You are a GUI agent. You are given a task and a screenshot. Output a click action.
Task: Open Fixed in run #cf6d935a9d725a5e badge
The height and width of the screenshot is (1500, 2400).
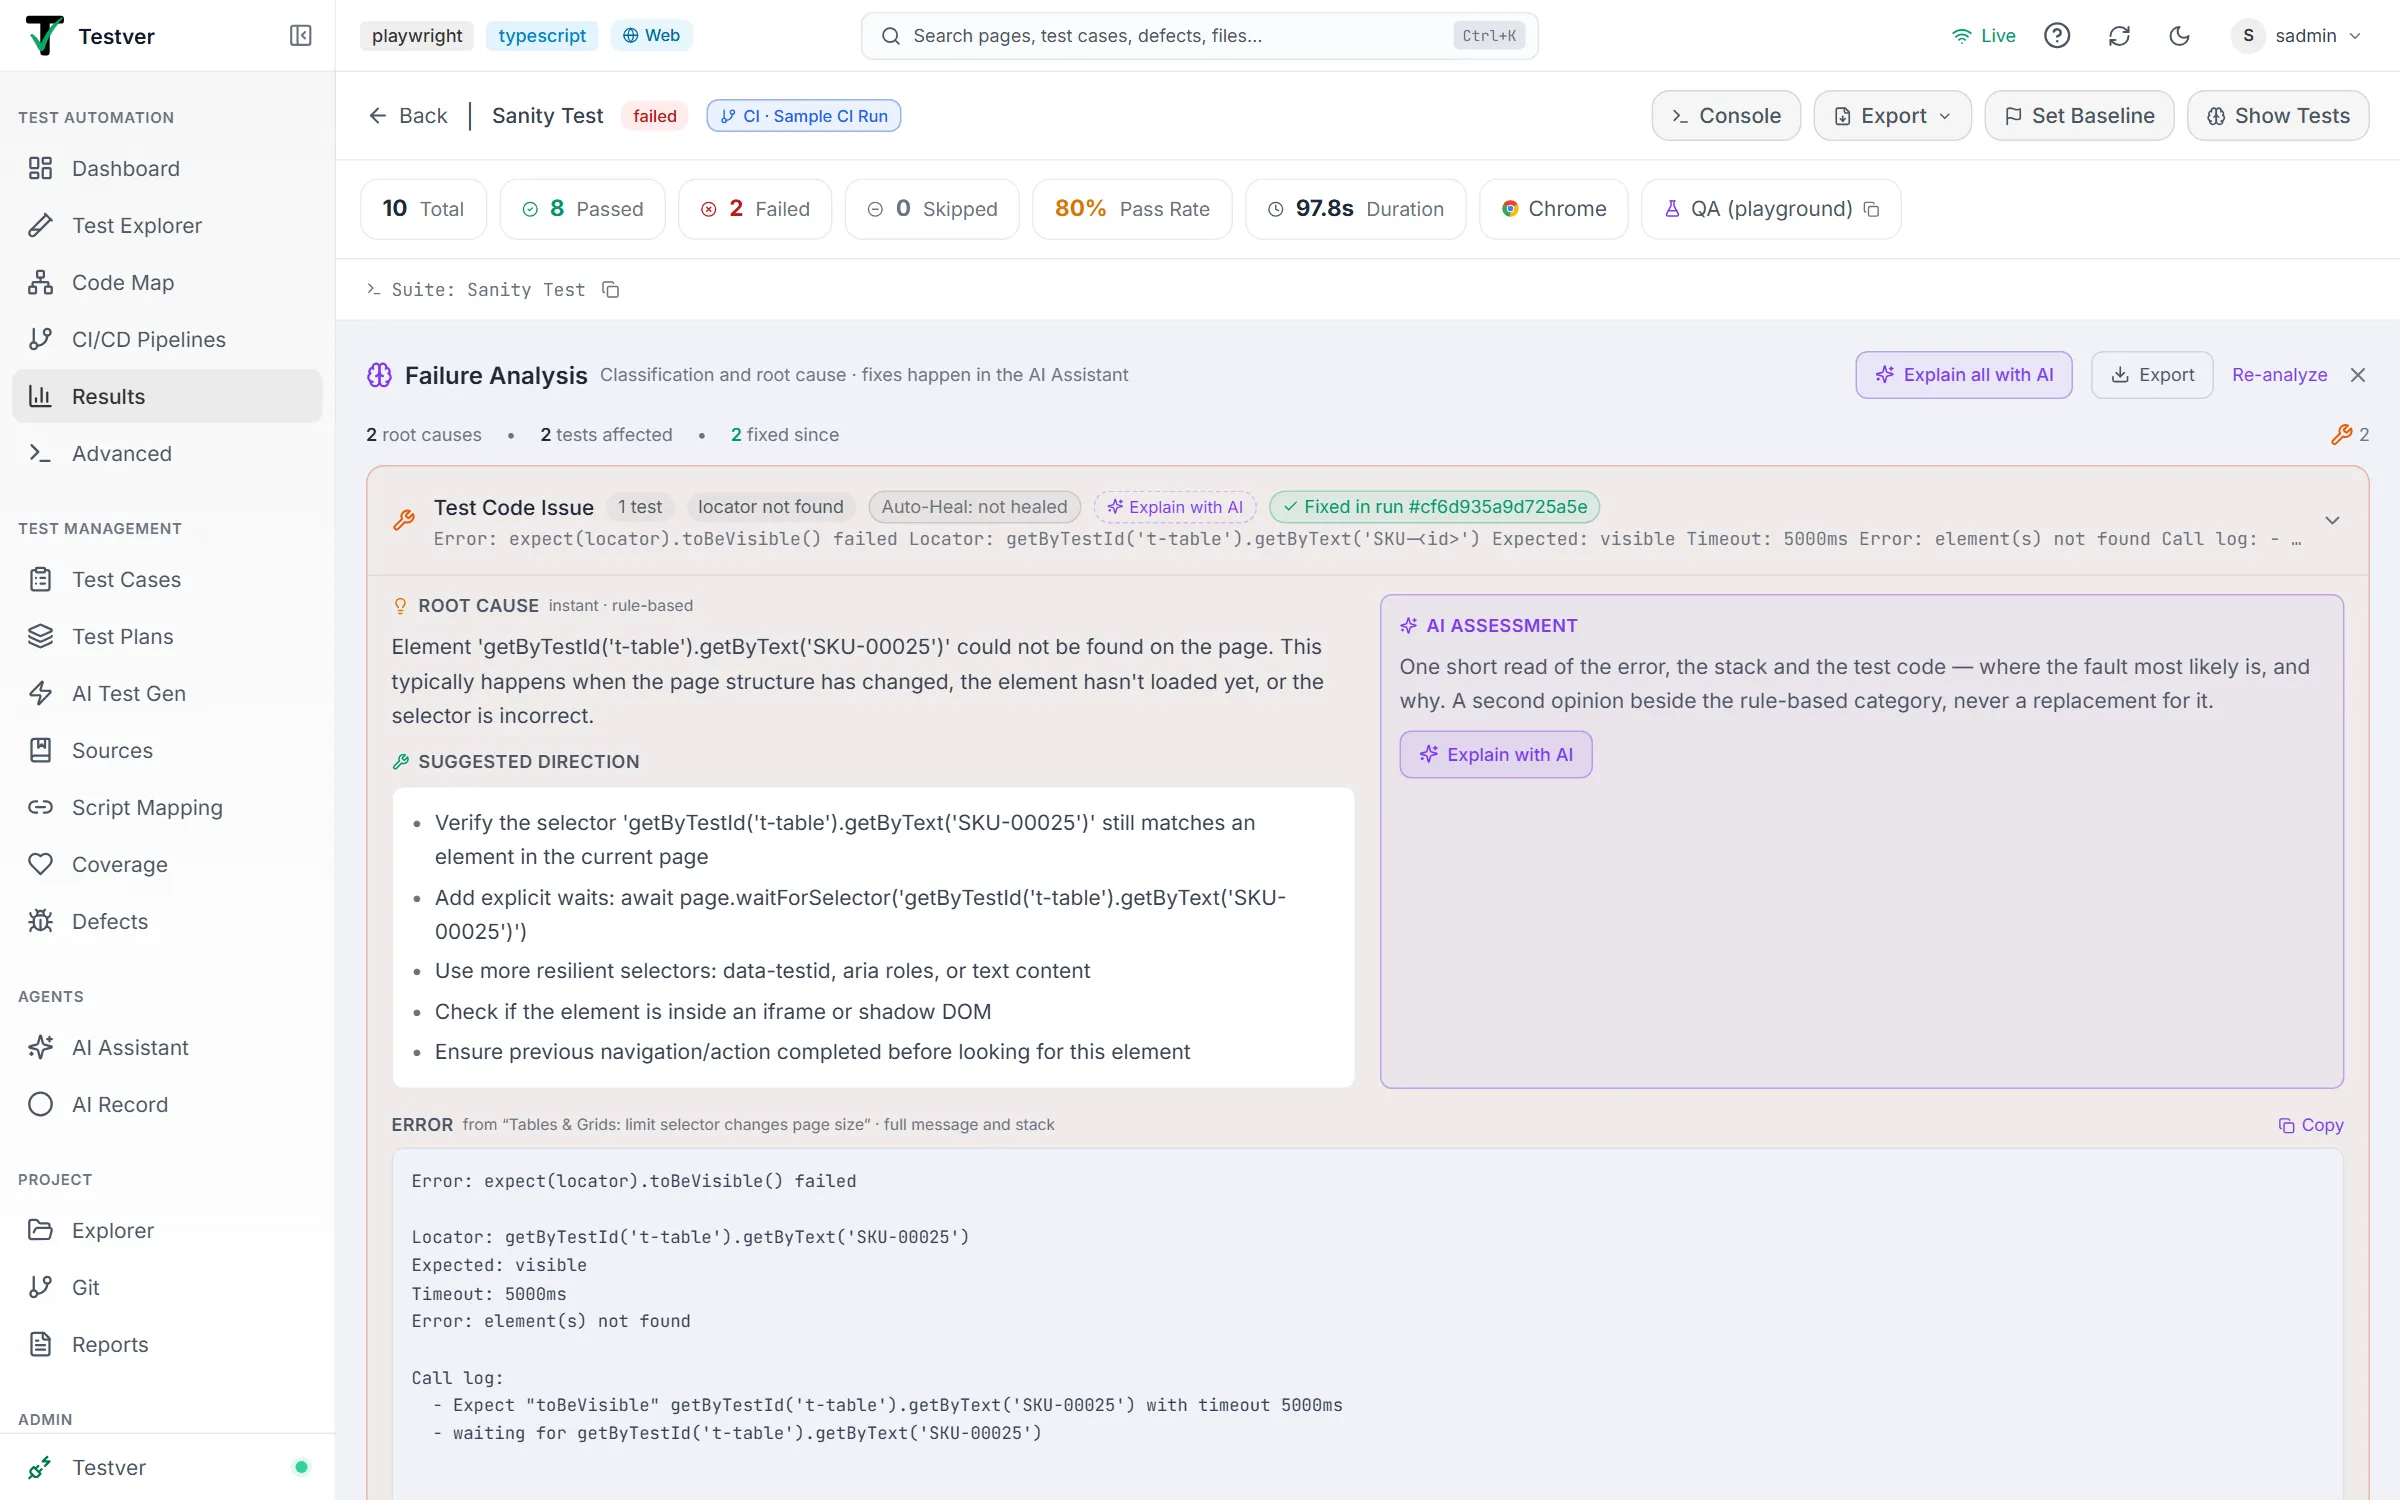(x=1434, y=507)
